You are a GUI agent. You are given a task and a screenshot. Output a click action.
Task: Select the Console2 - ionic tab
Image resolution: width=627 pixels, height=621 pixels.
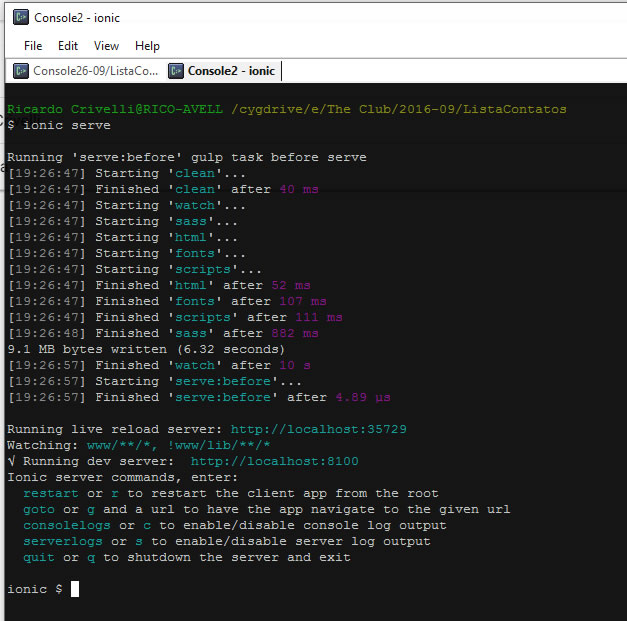click(230, 71)
